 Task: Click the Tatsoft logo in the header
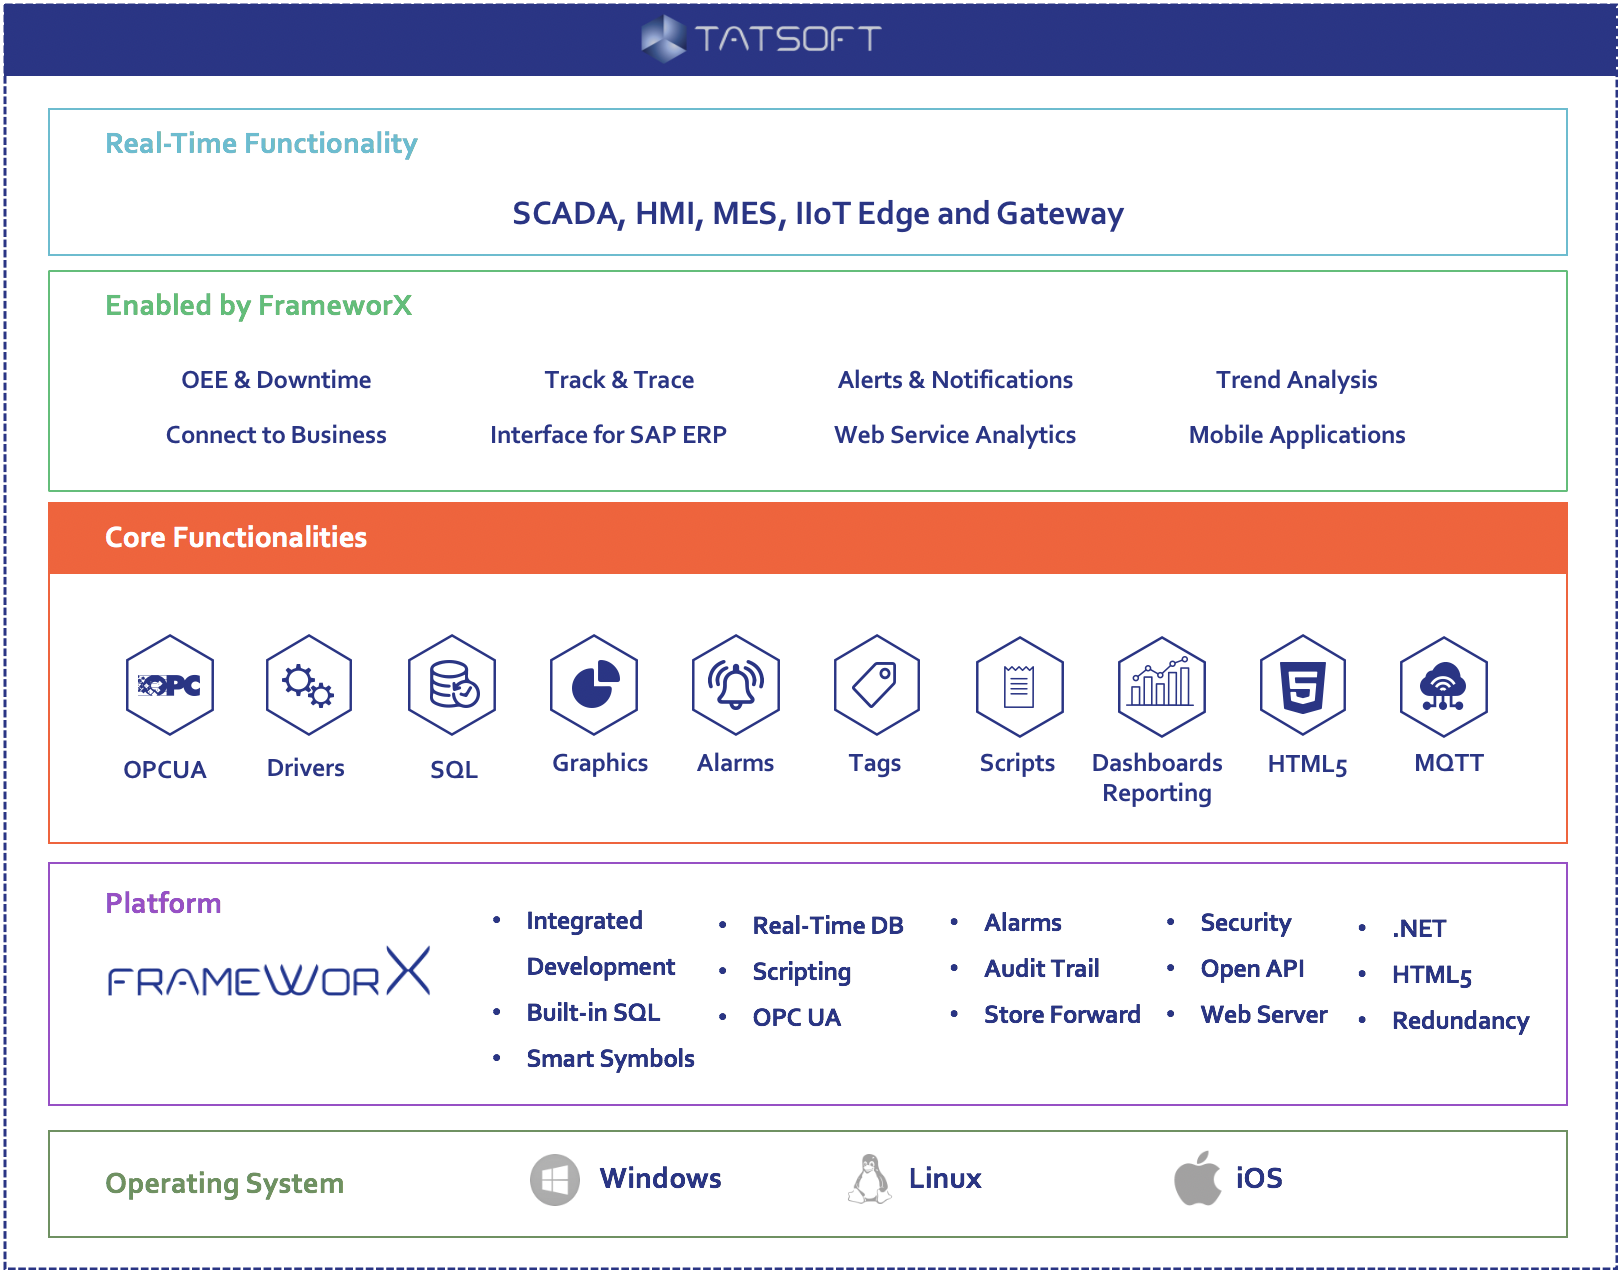click(761, 38)
